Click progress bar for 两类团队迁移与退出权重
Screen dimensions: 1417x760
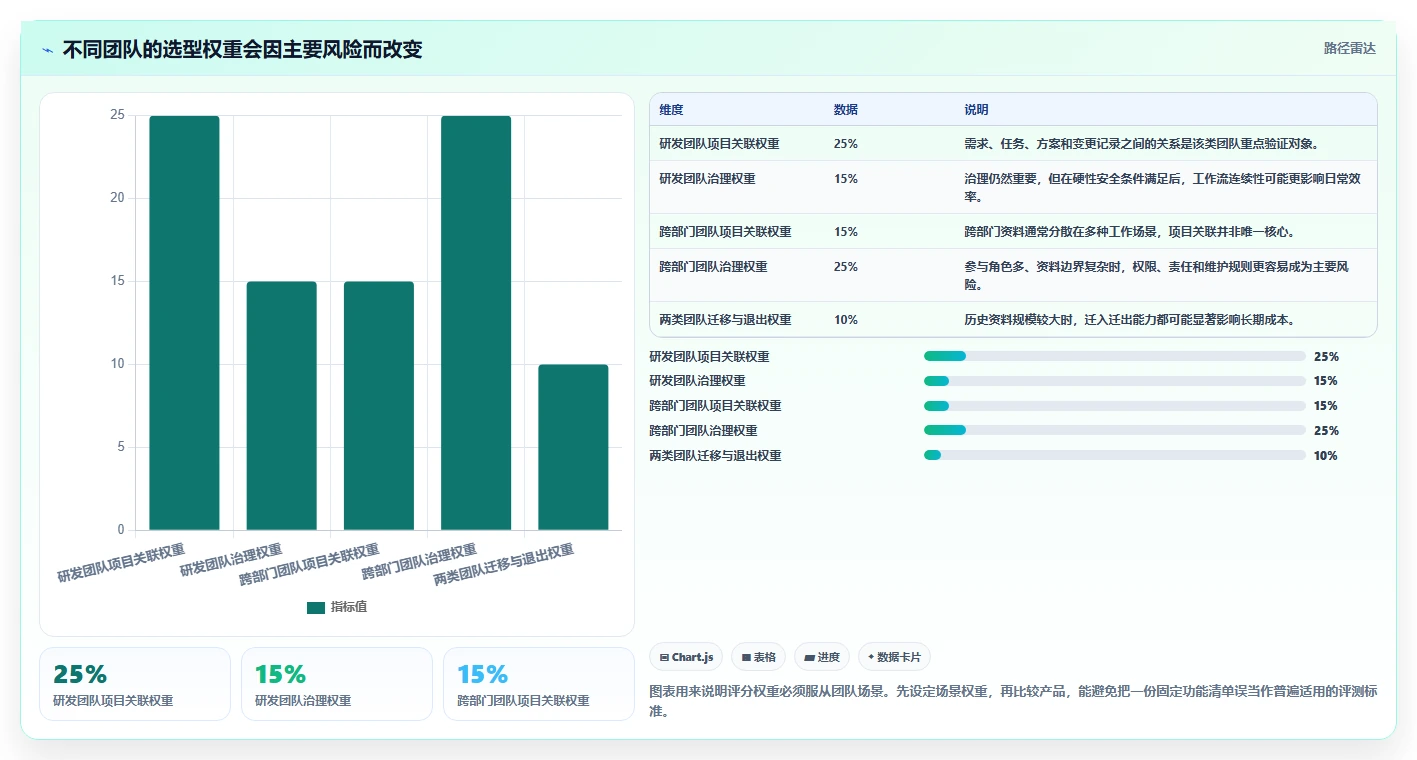click(1115, 456)
